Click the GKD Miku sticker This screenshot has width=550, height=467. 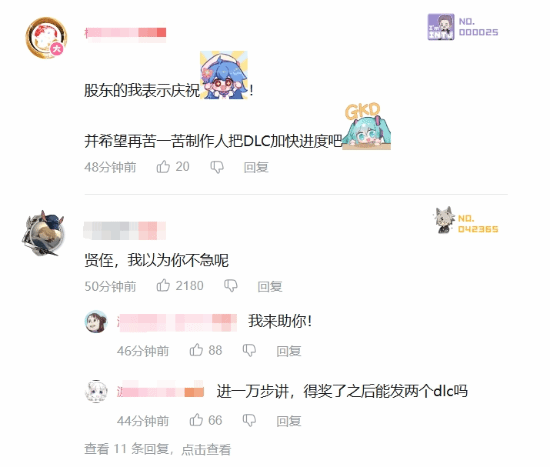(367, 126)
